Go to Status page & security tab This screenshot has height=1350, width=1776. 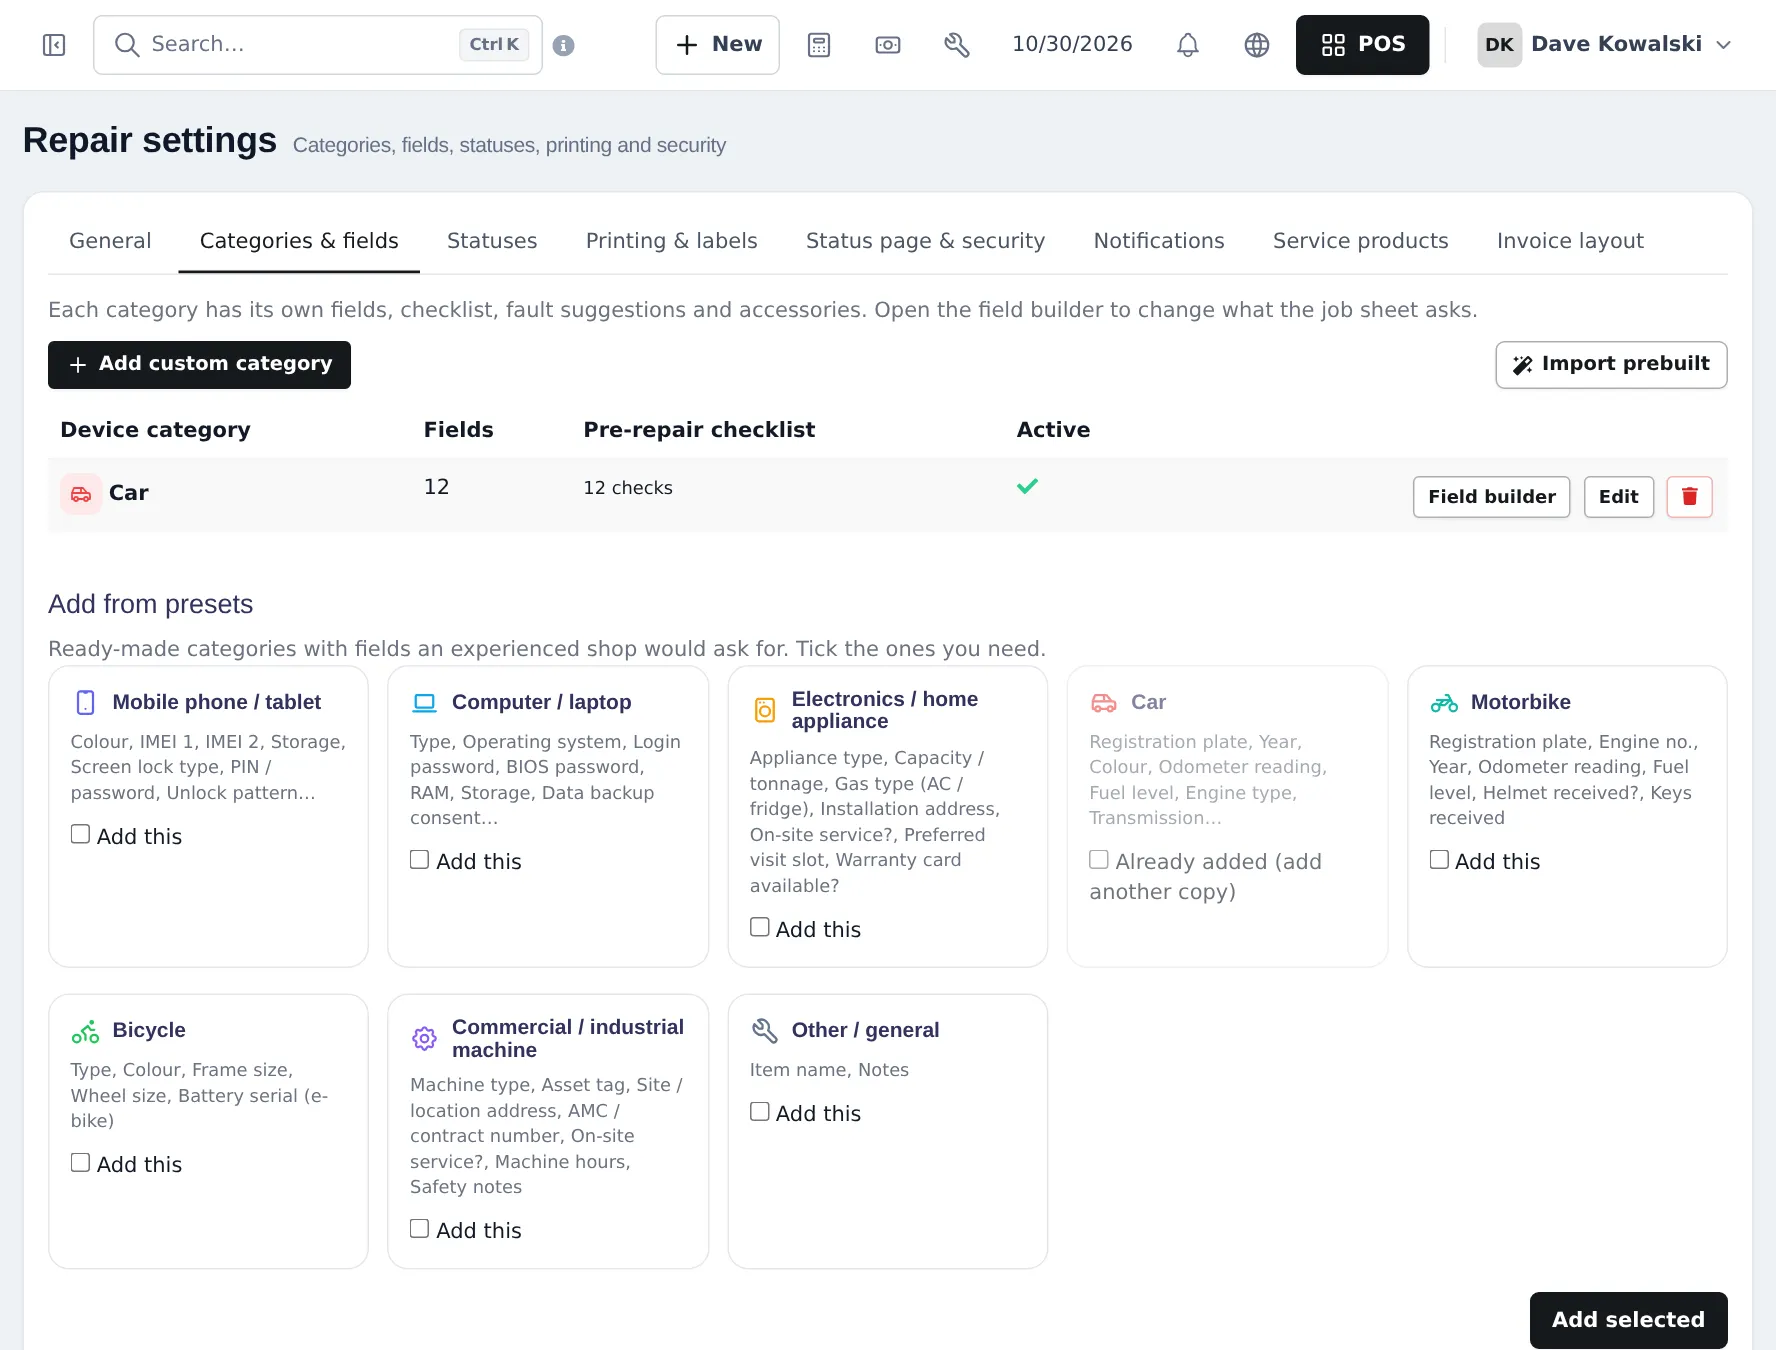click(x=925, y=241)
